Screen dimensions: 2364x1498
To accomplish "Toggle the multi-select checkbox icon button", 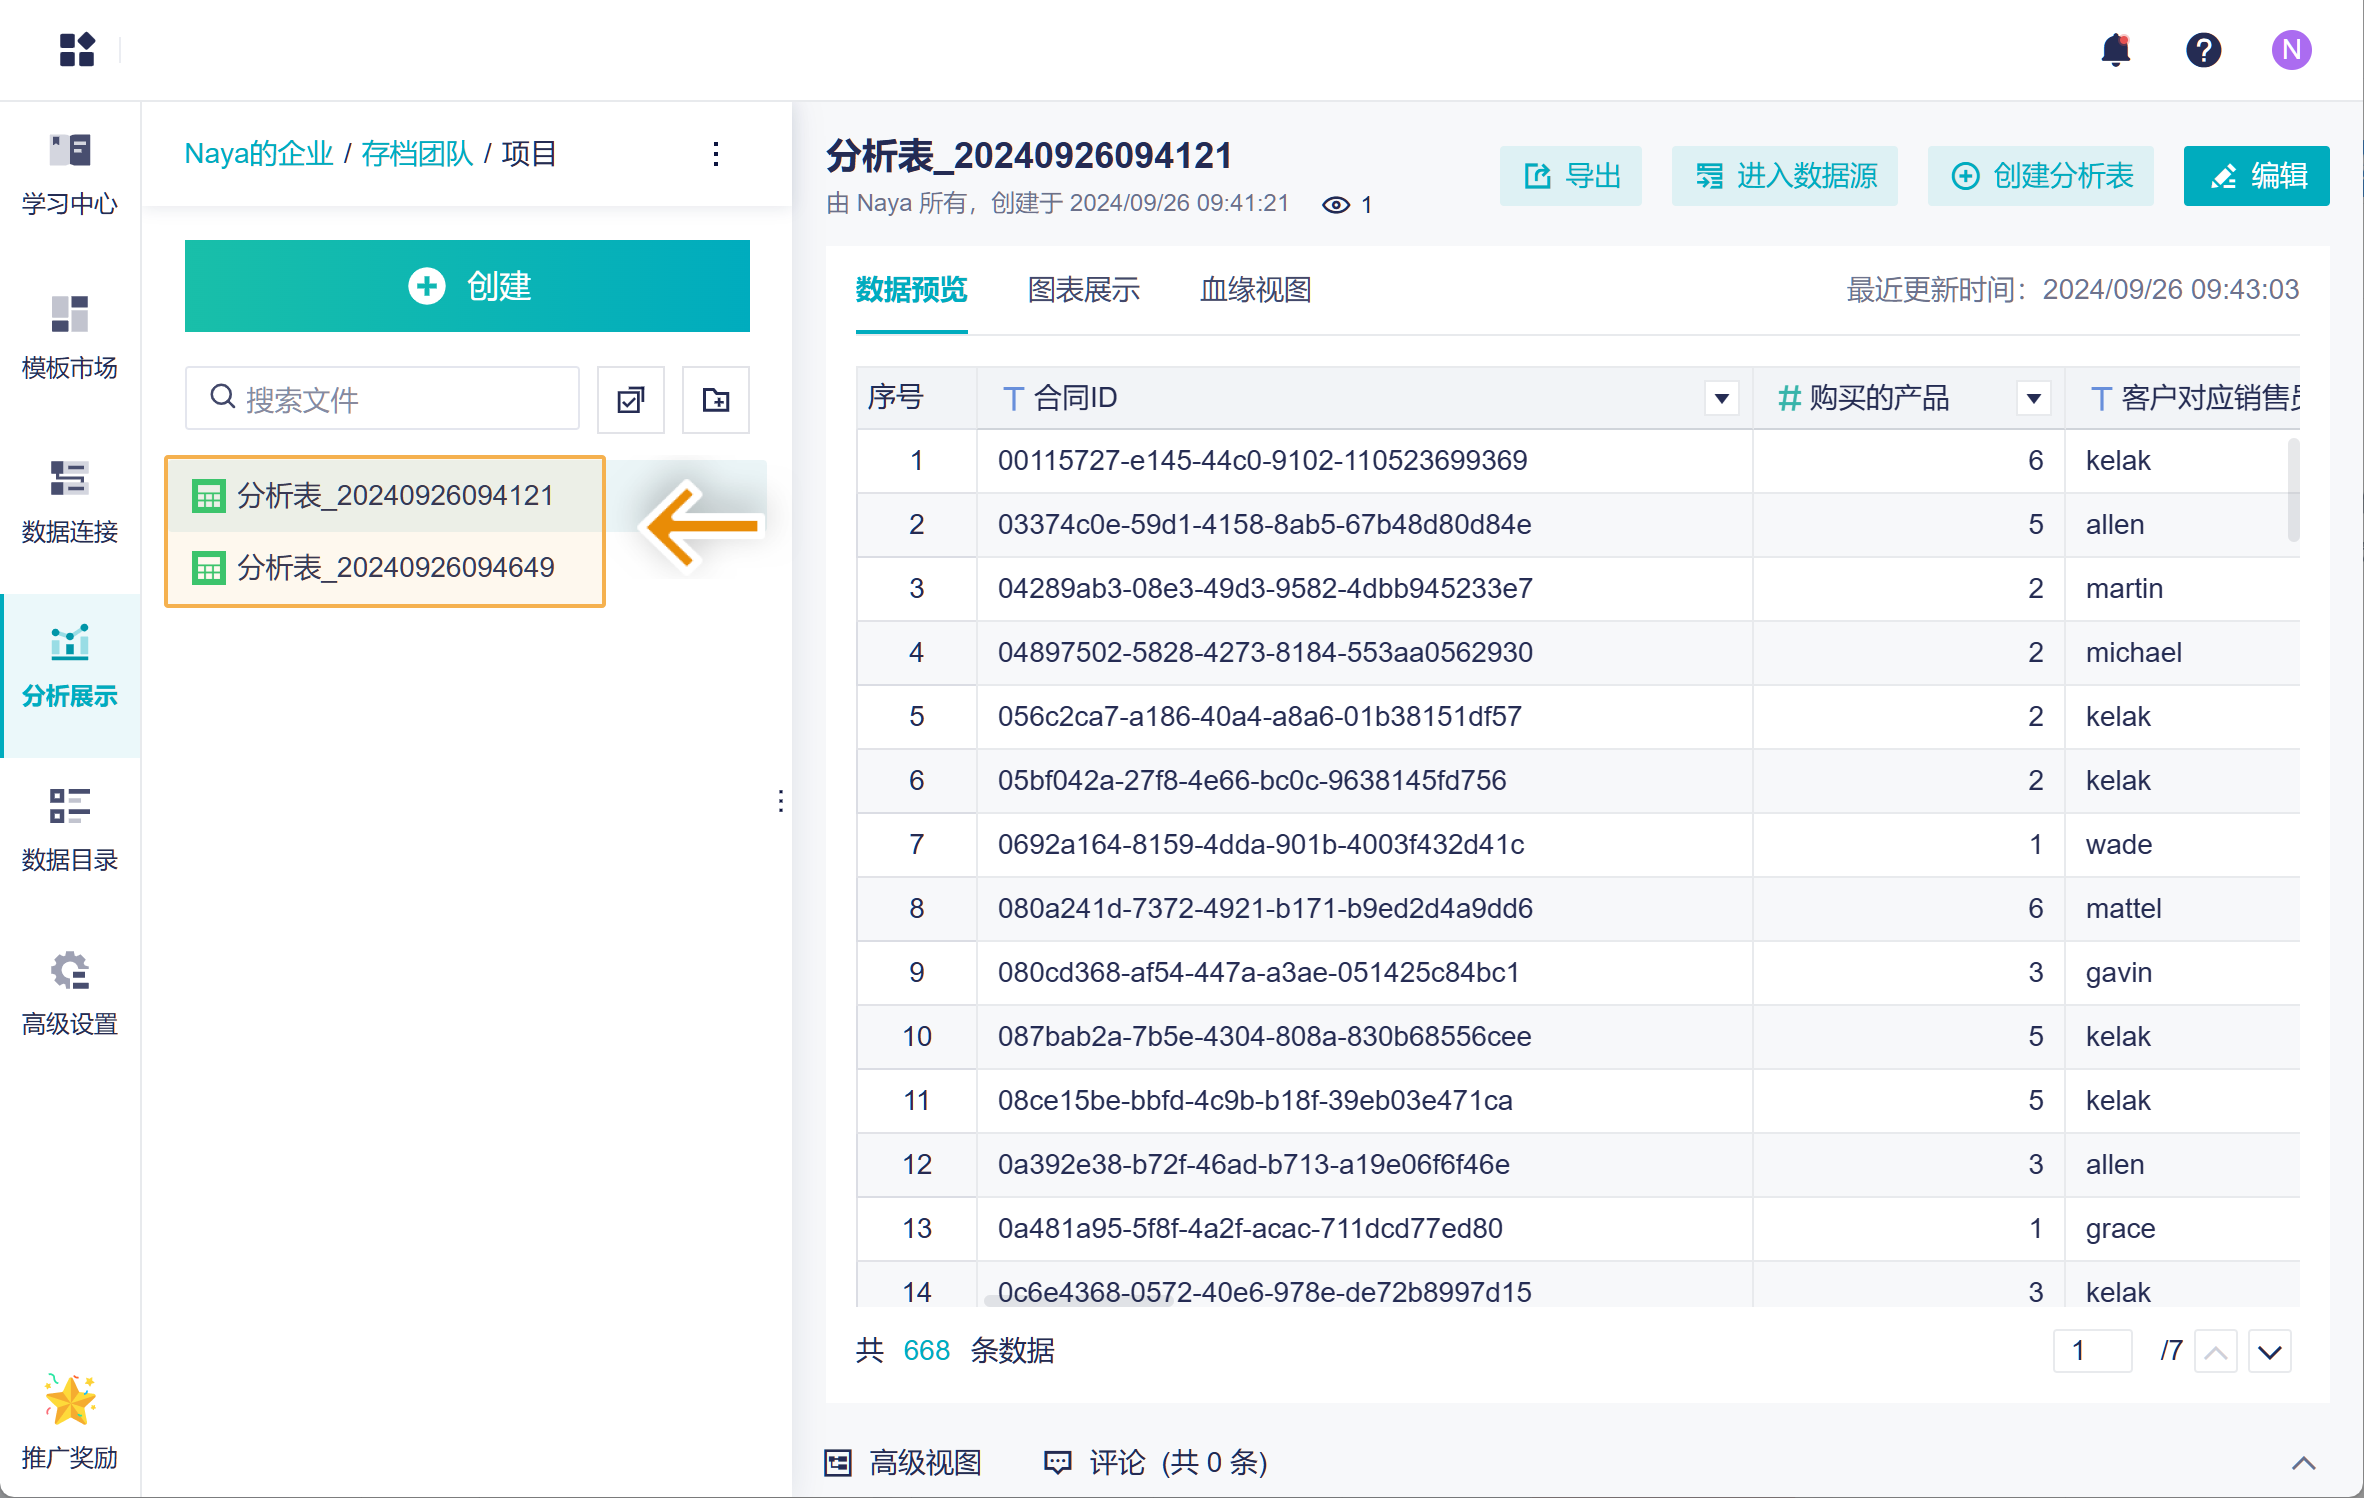I will point(631,400).
